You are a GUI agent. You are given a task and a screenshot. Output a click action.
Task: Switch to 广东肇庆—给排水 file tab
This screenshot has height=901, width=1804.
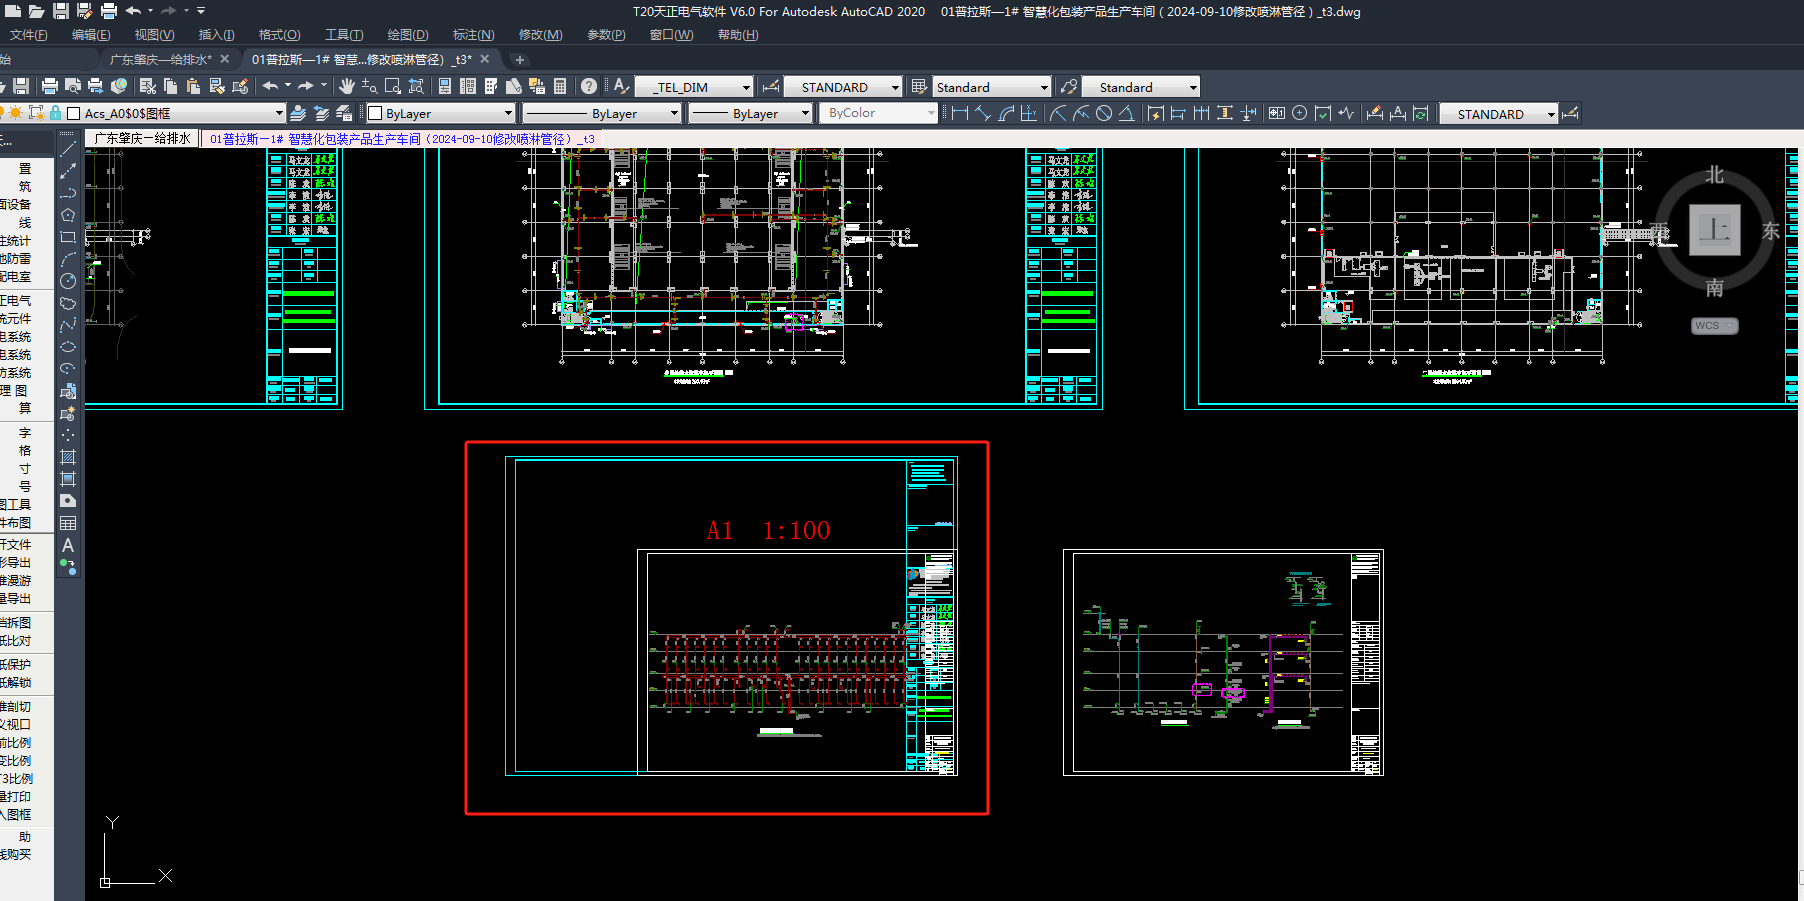[x=160, y=60]
